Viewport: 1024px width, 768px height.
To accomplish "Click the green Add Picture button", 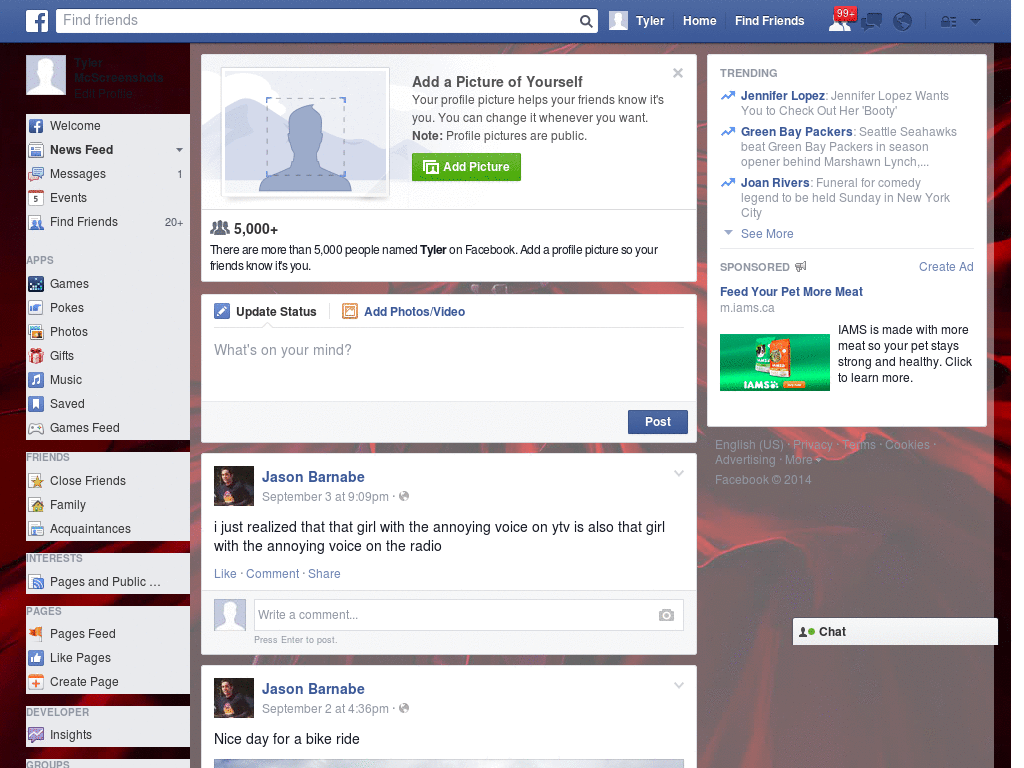I will pos(466,167).
